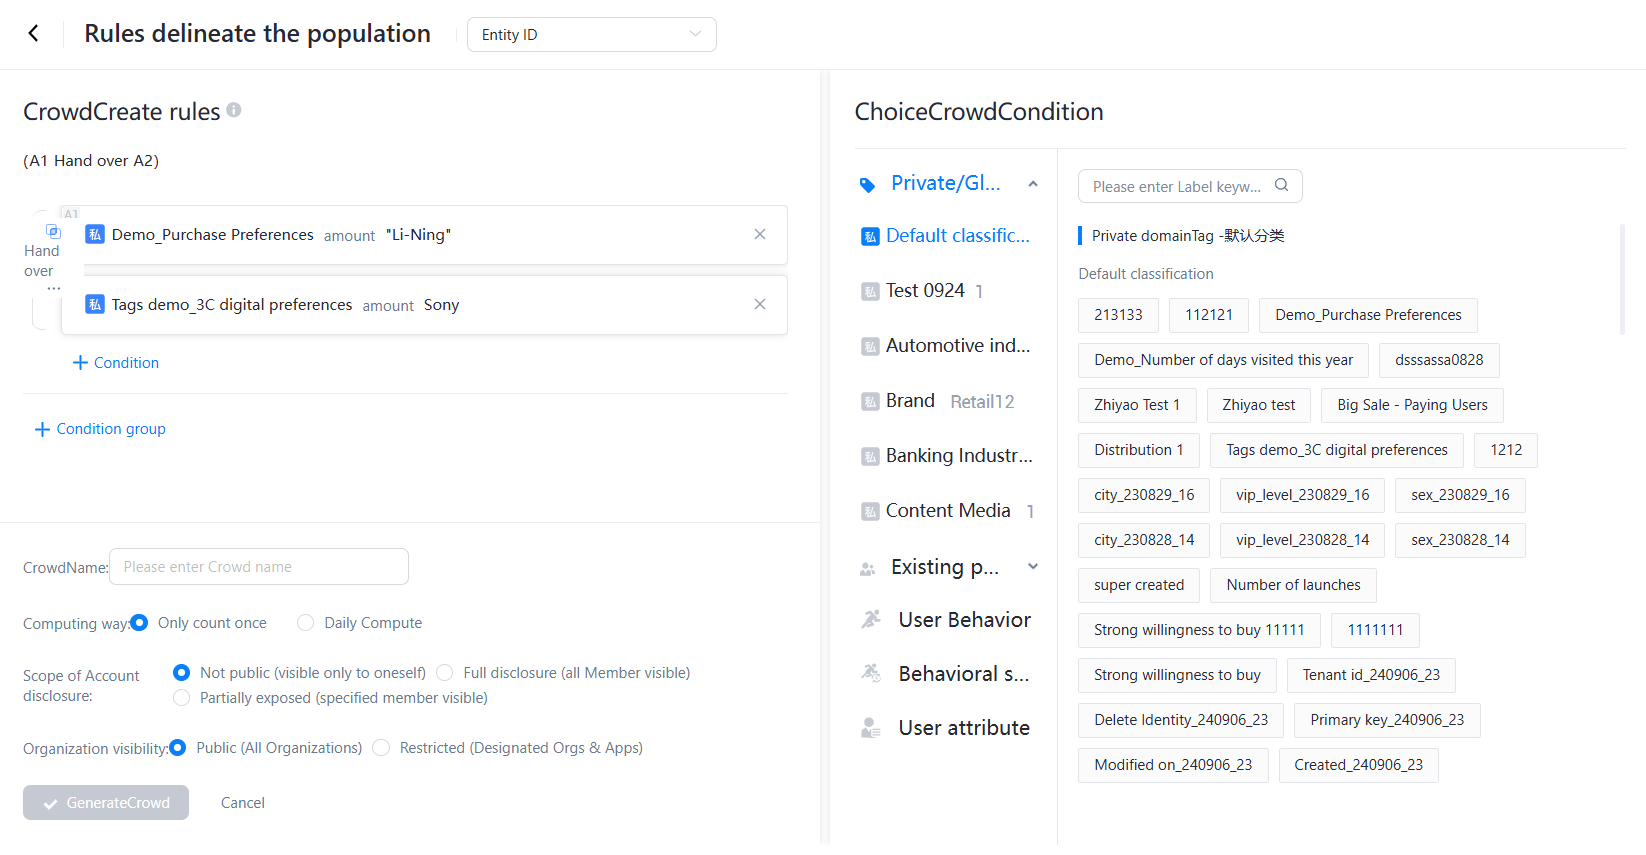Remove the Demo_Purchase Preferences condition
This screenshot has width=1646, height=855.
pyautogui.click(x=760, y=234)
